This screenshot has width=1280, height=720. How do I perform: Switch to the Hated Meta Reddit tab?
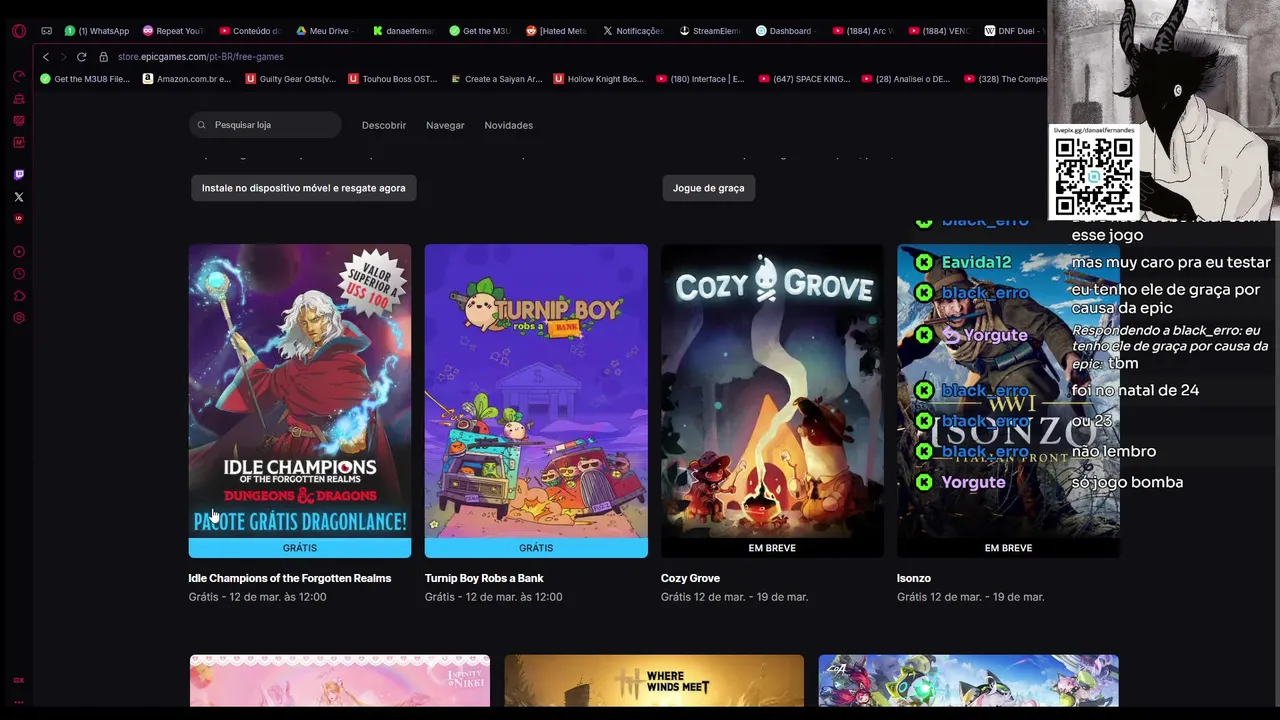click(557, 31)
